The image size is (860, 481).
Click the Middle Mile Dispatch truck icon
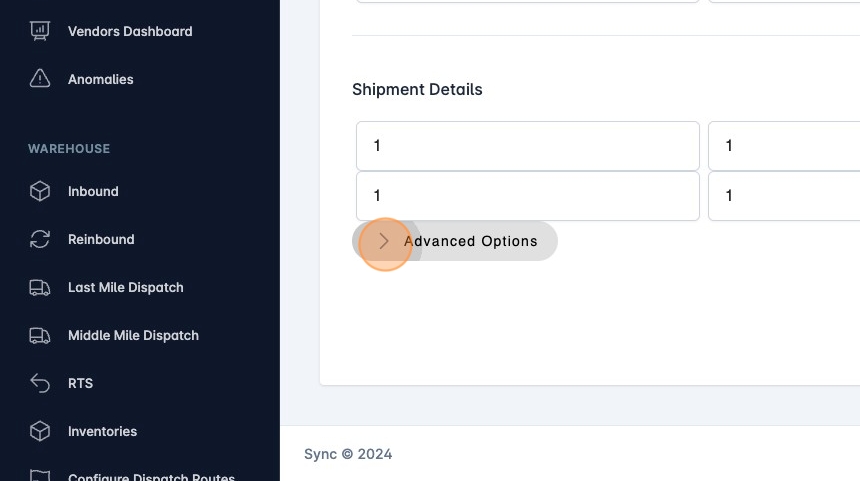pos(40,335)
